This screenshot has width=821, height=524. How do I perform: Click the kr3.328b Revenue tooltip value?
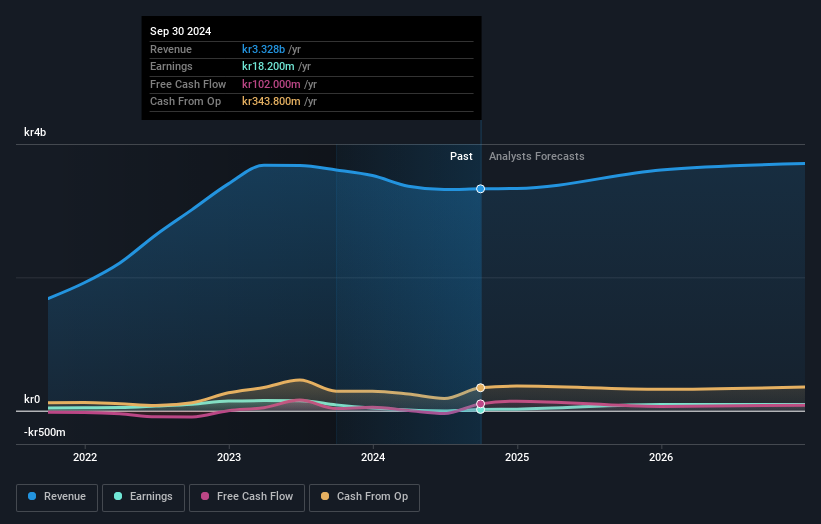pos(263,49)
